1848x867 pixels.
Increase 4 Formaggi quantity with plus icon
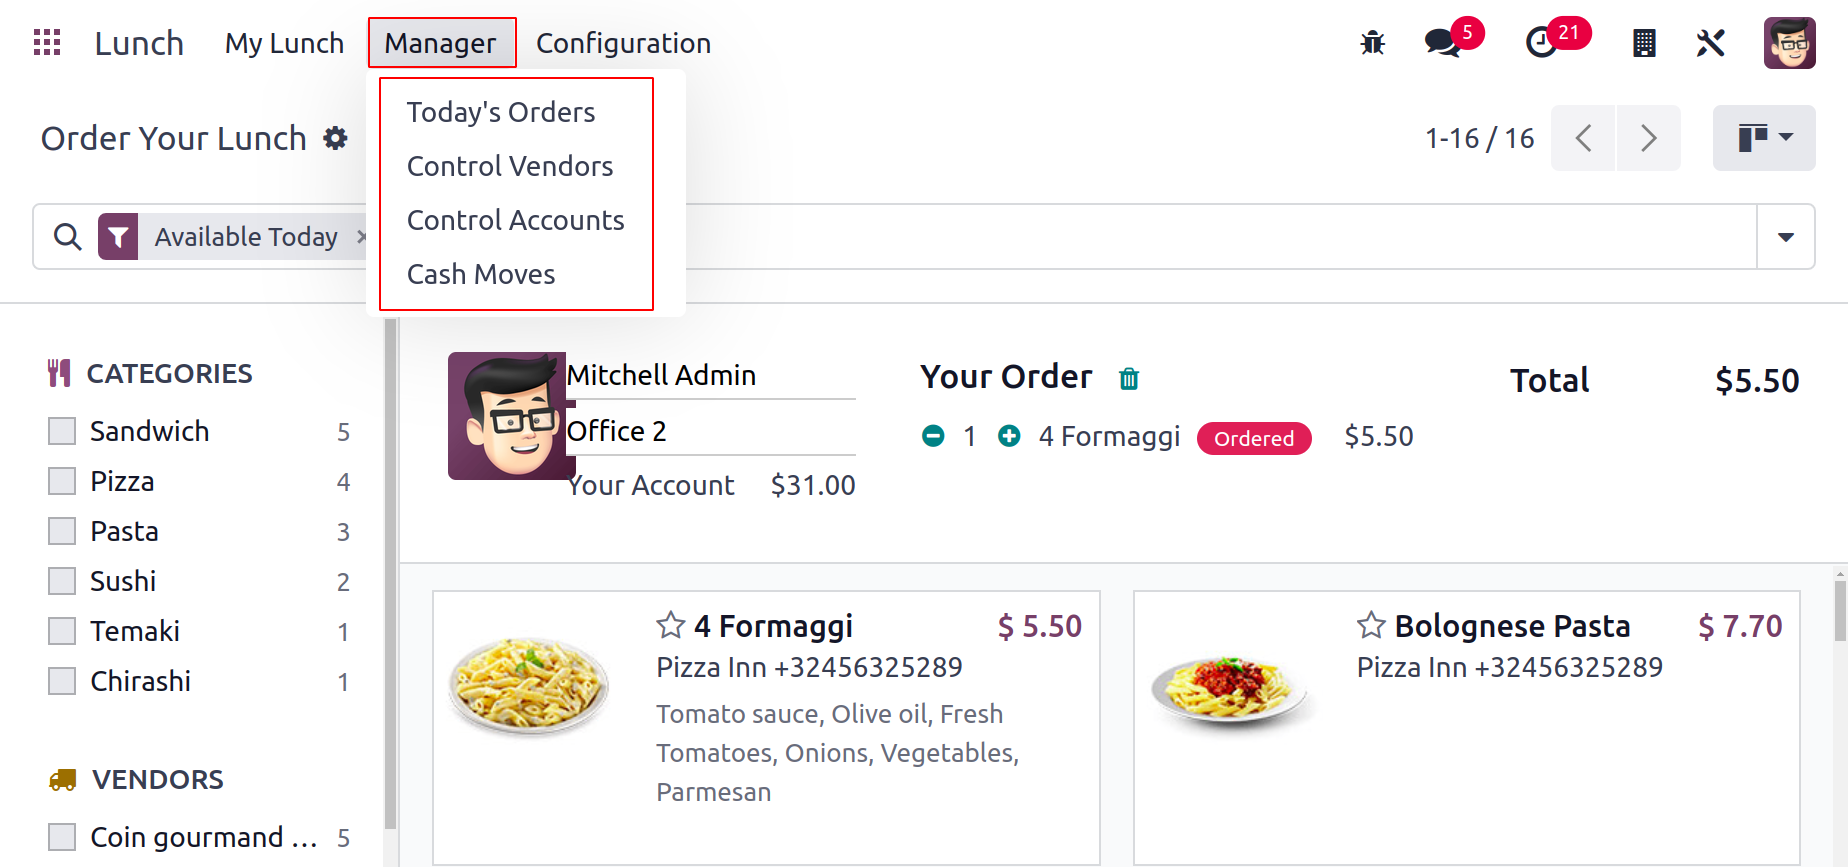1010,436
